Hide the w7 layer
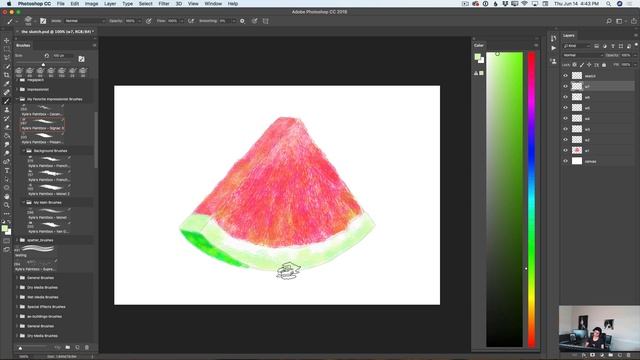 pyautogui.click(x=565, y=86)
